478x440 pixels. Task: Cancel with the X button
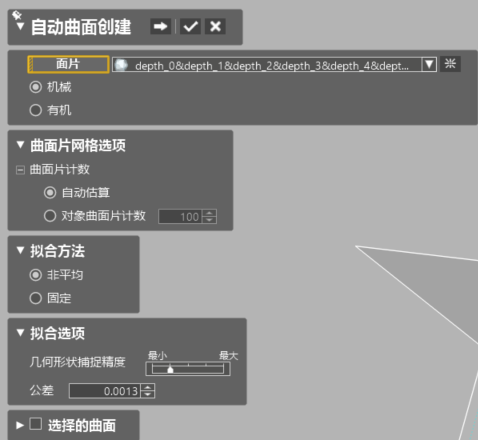point(215,26)
